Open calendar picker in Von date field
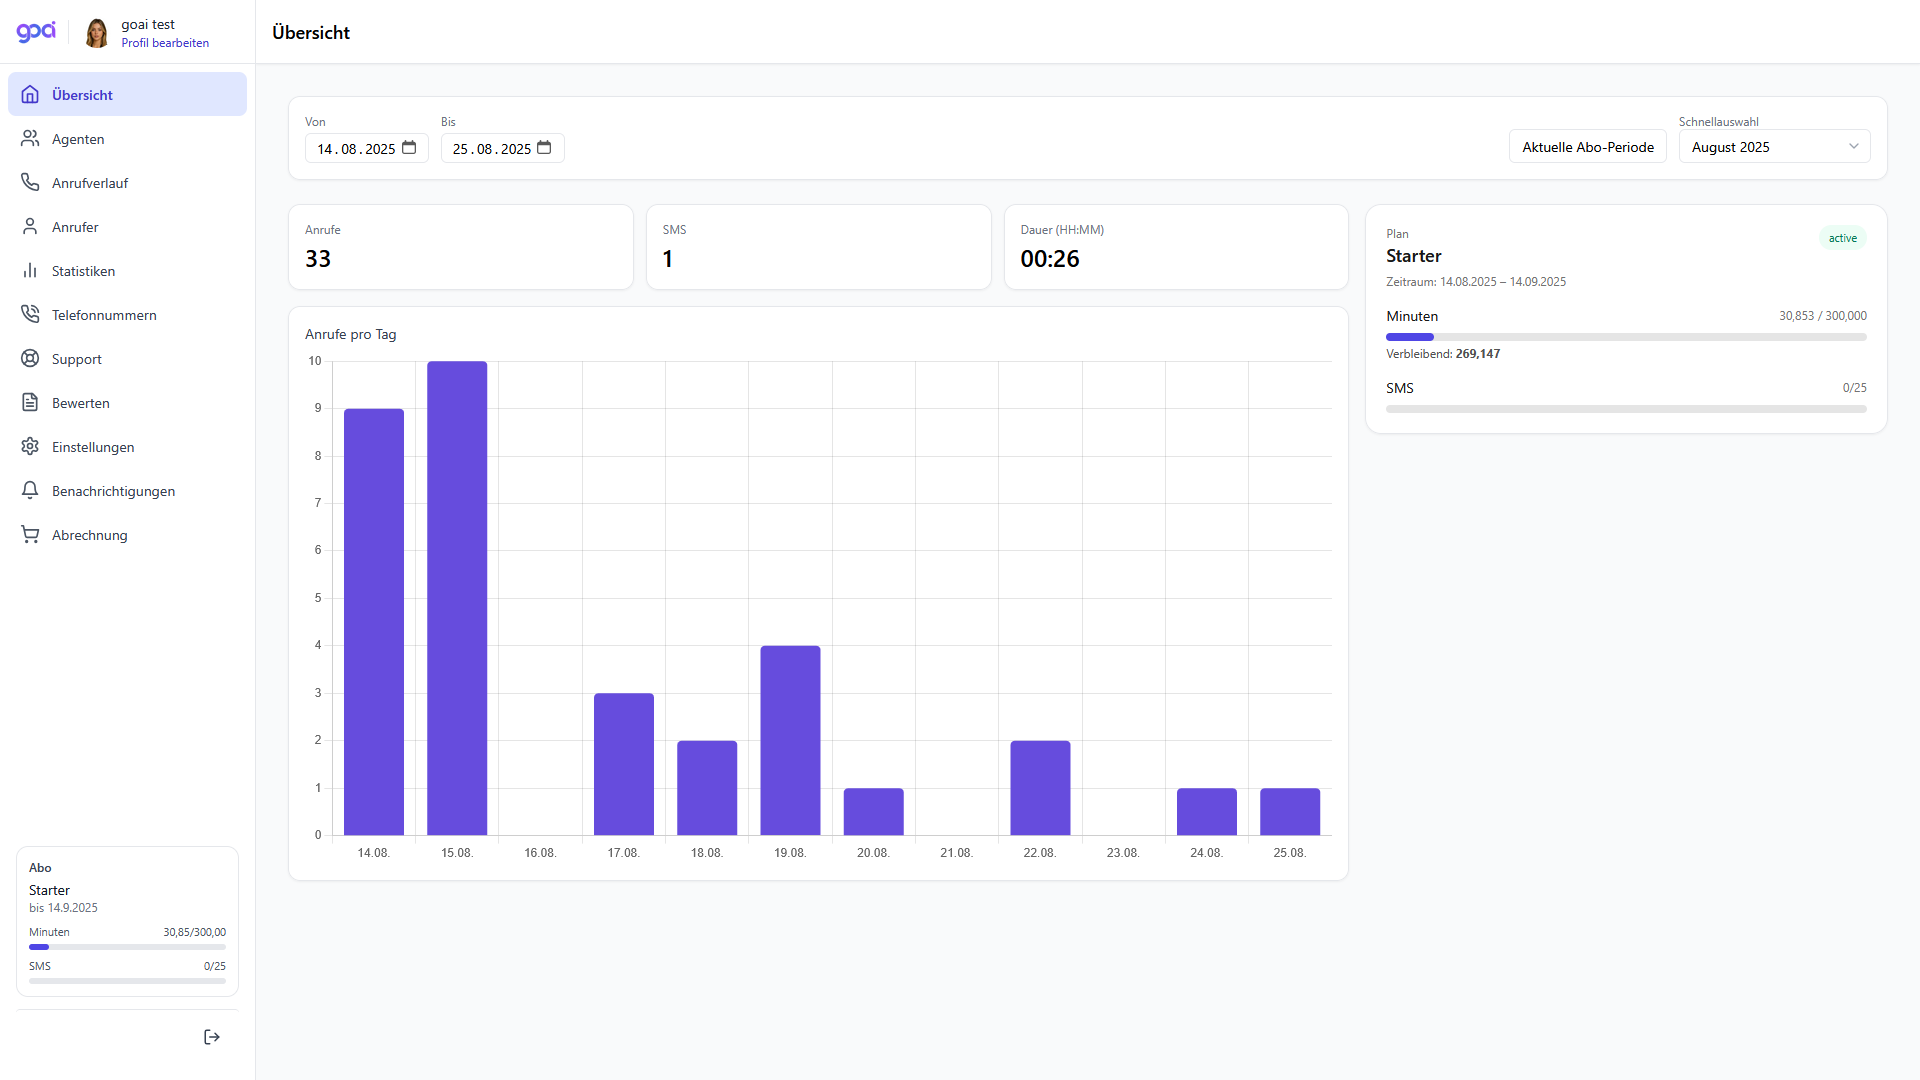This screenshot has height=1080, width=1920. click(x=409, y=148)
